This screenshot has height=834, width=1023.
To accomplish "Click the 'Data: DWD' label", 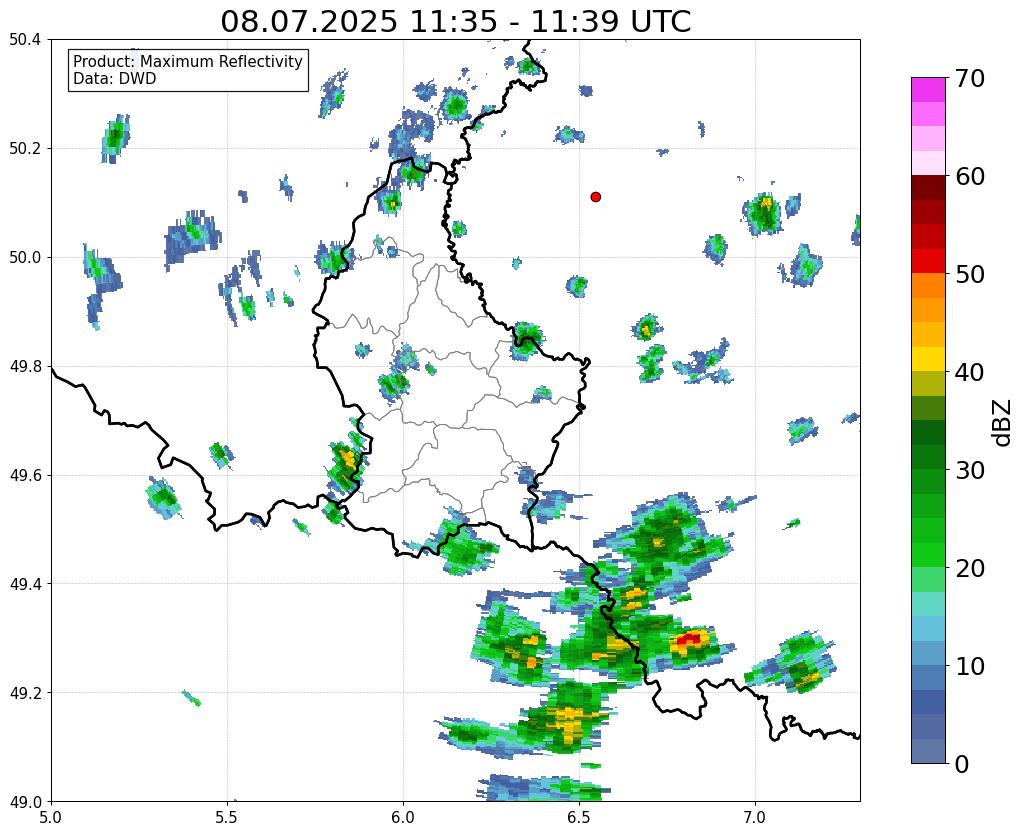I will click(115, 79).
